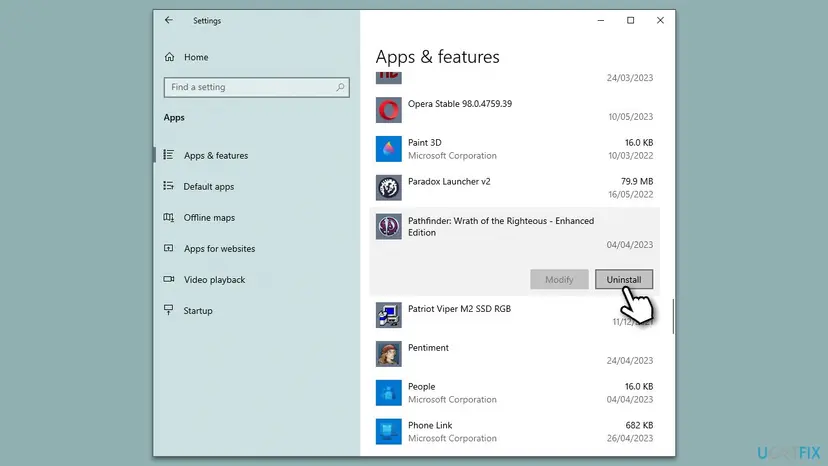
Task: Select the Pentiment entry name
Action: [x=428, y=348]
